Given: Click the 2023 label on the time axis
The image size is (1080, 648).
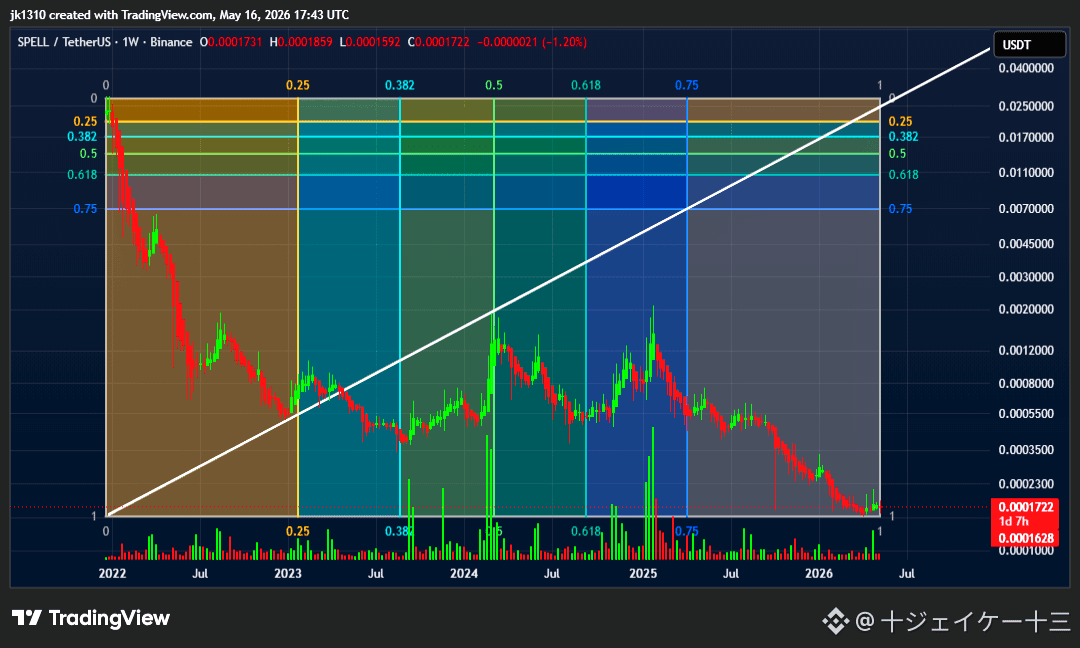Looking at the screenshot, I should (x=288, y=574).
